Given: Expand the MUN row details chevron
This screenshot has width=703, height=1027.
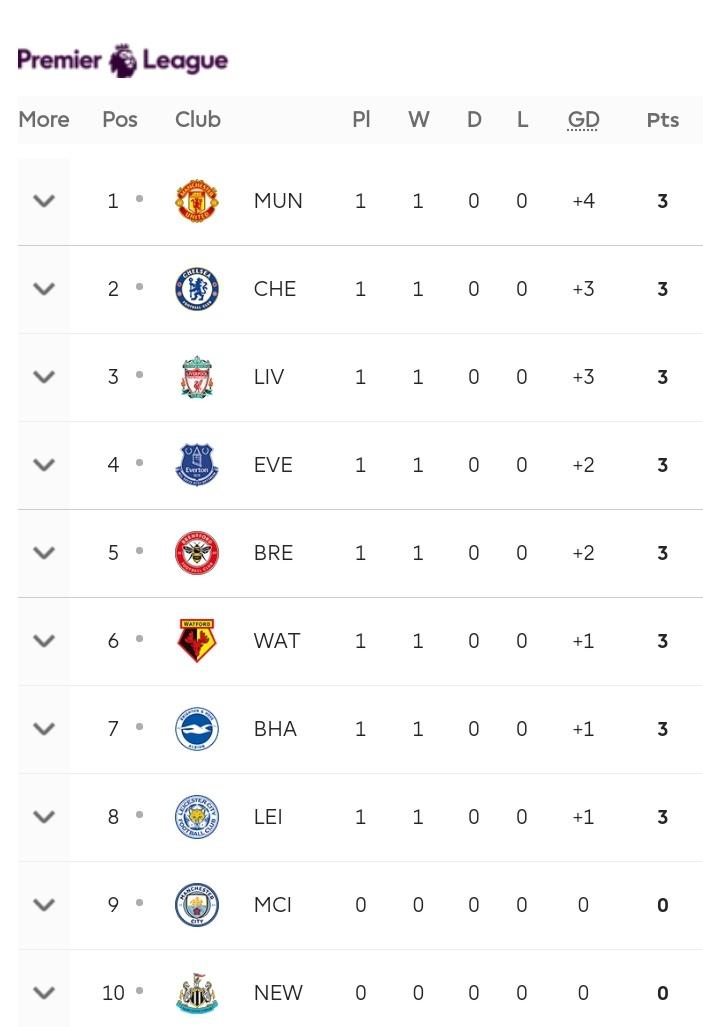Looking at the screenshot, I should click(44, 201).
